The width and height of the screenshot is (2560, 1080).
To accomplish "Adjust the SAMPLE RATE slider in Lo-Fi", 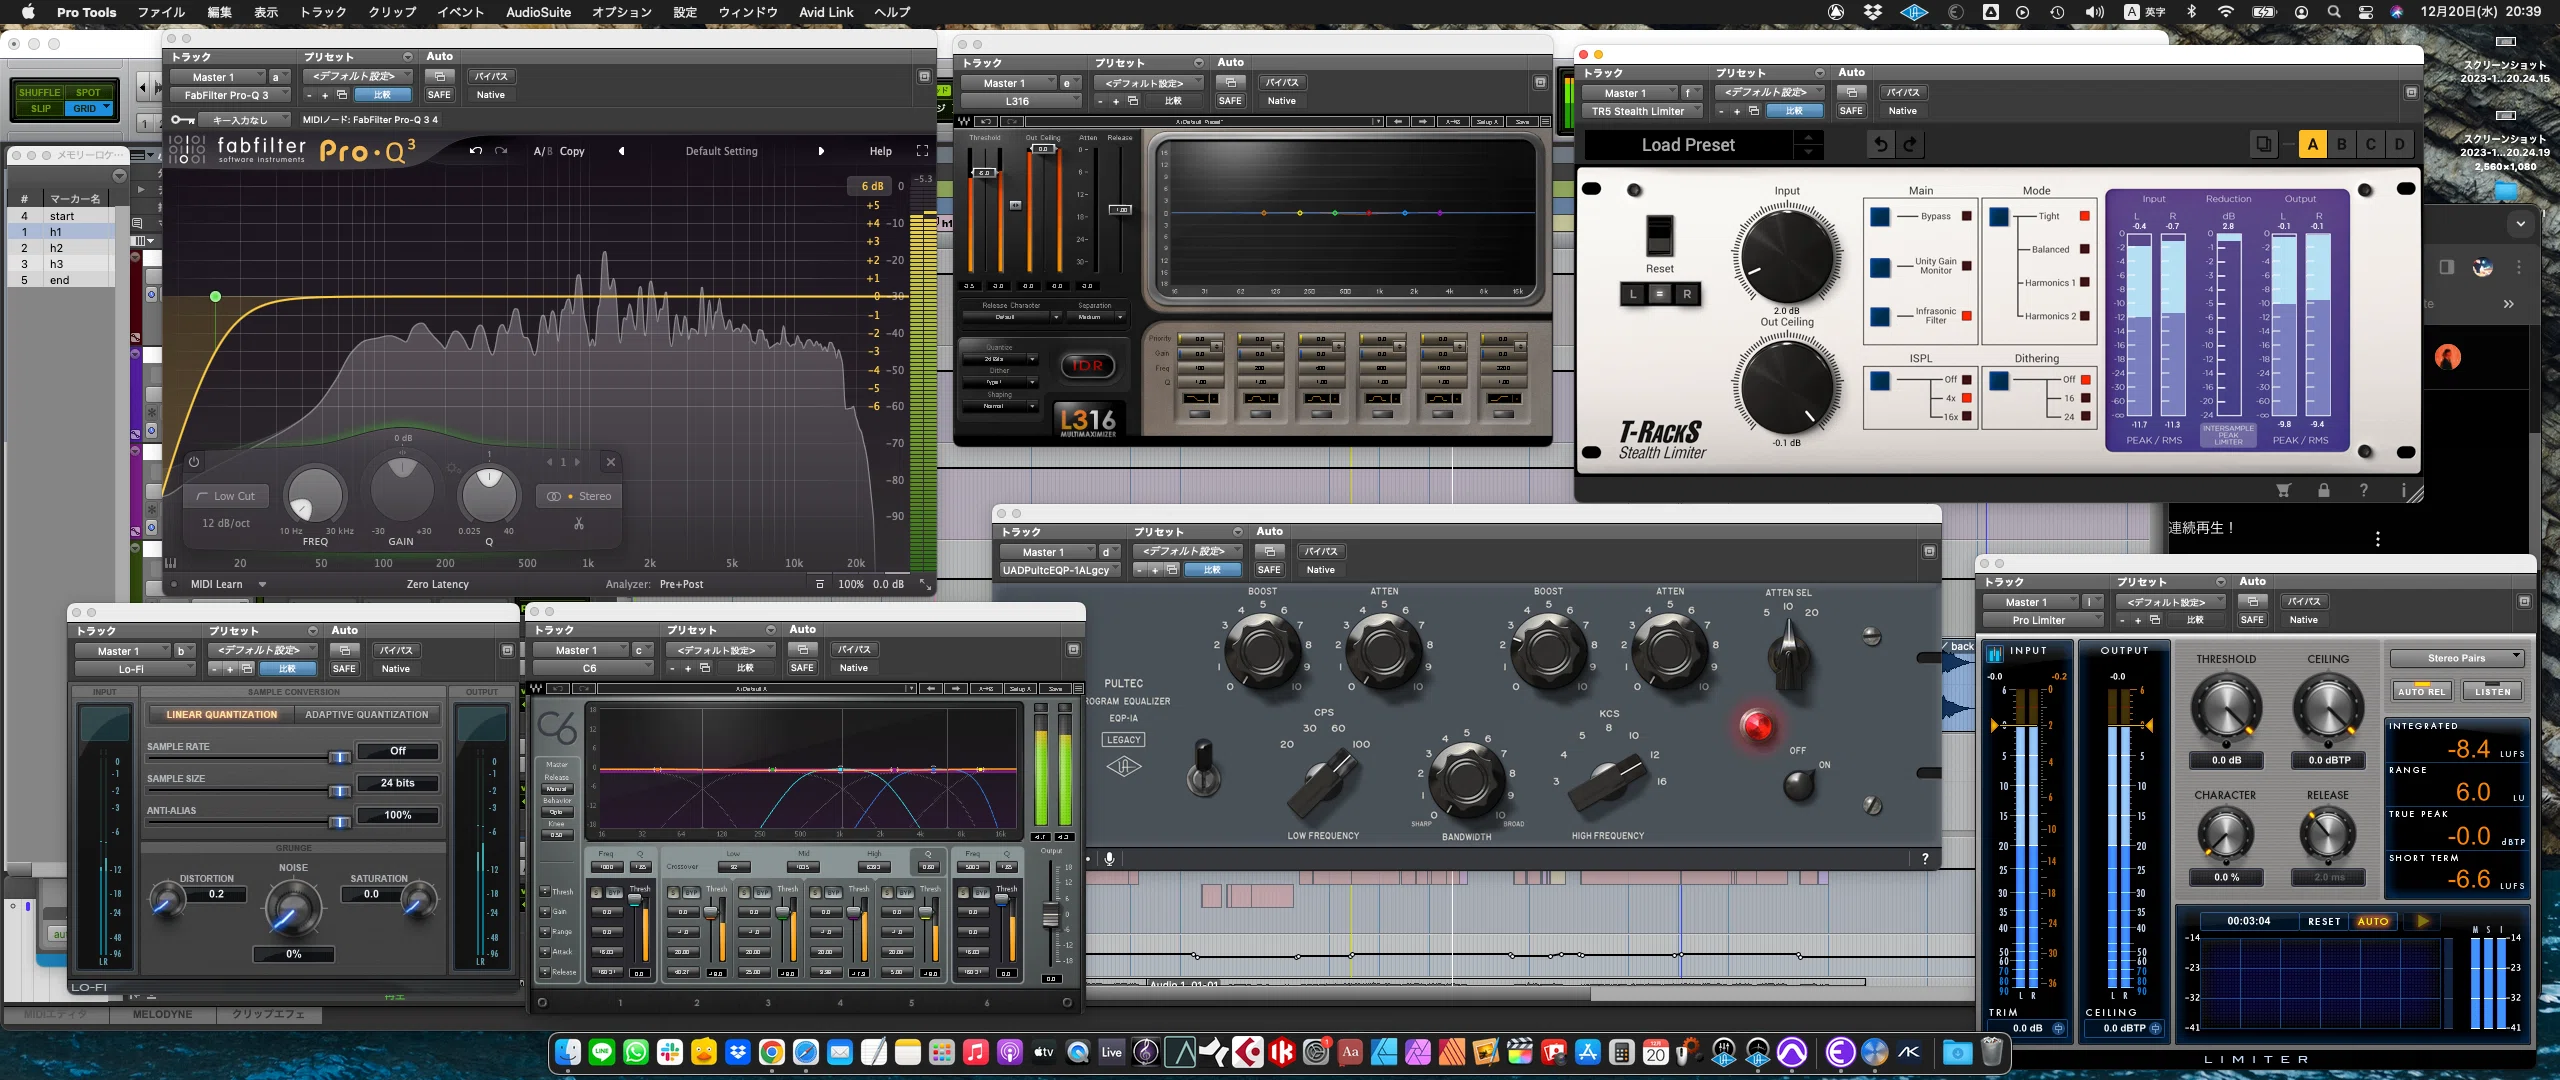I will (339, 757).
